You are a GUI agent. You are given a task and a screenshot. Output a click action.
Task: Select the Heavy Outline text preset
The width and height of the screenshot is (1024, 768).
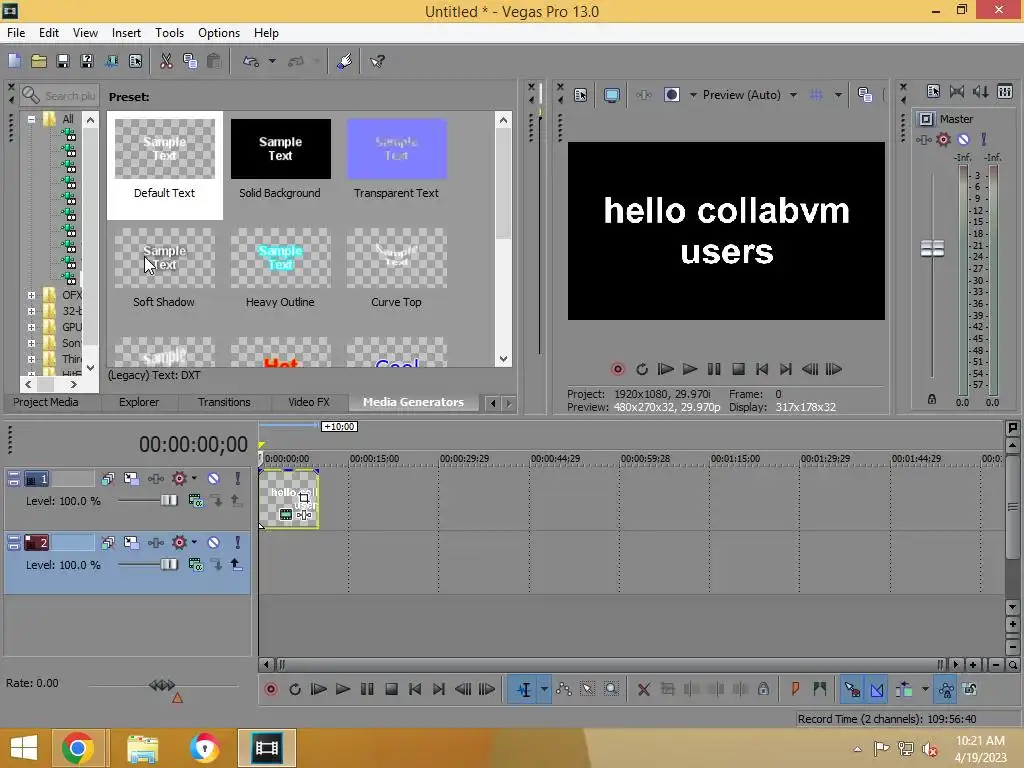pos(280,268)
